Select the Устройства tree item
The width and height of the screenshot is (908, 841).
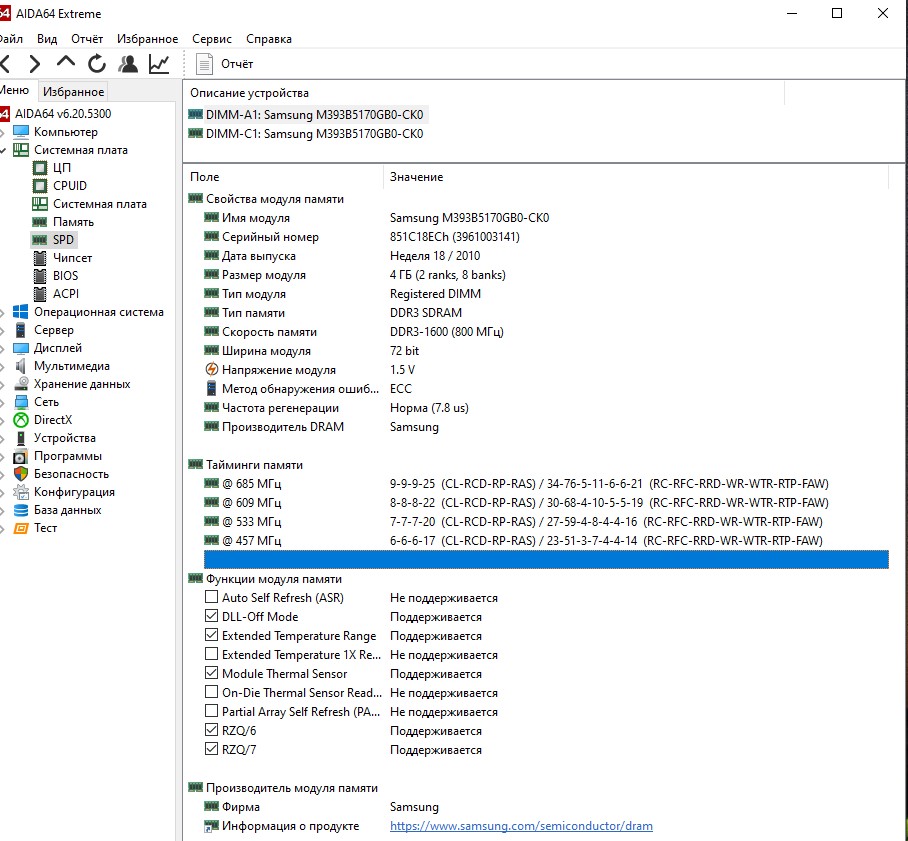click(65, 438)
